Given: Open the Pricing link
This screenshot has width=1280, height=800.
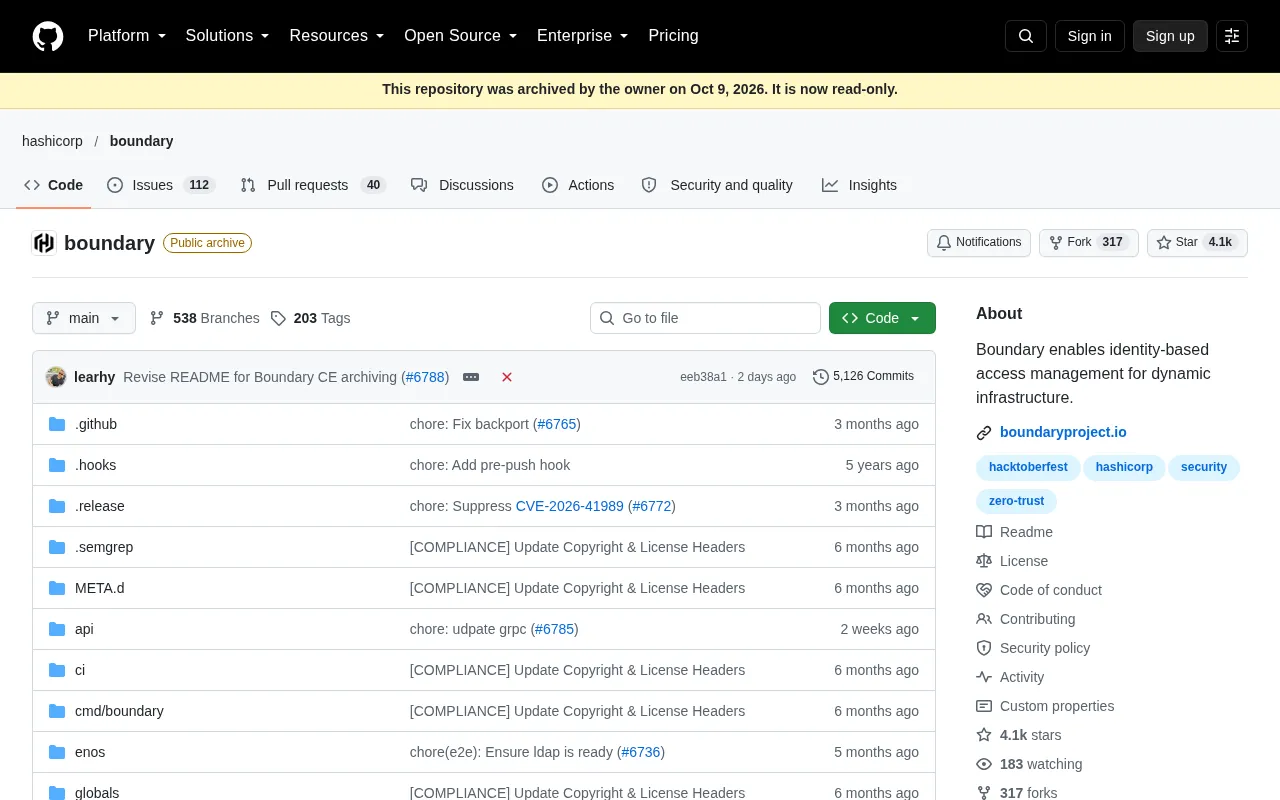Looking at the screenshot, I should (x=673, y=36).
